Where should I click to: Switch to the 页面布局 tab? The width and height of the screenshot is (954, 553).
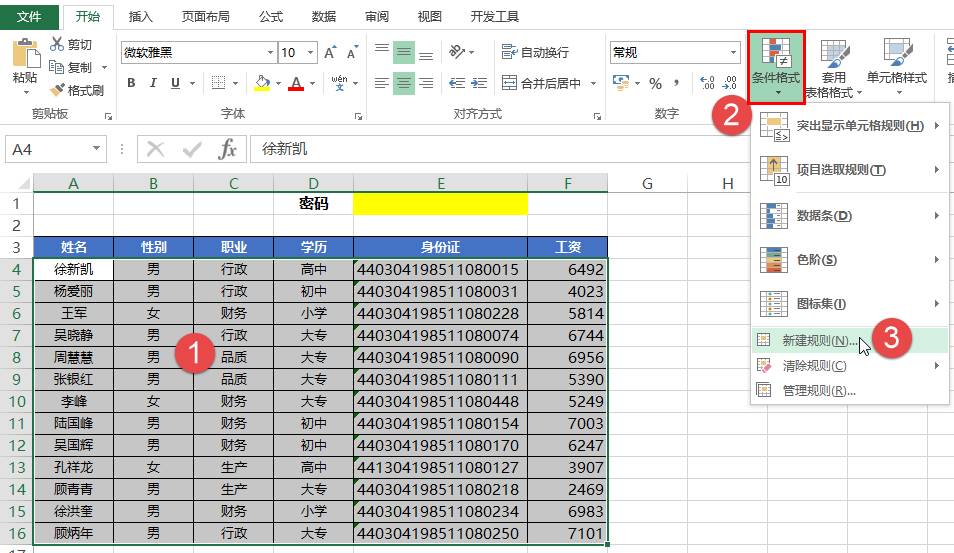coord(206,16)
